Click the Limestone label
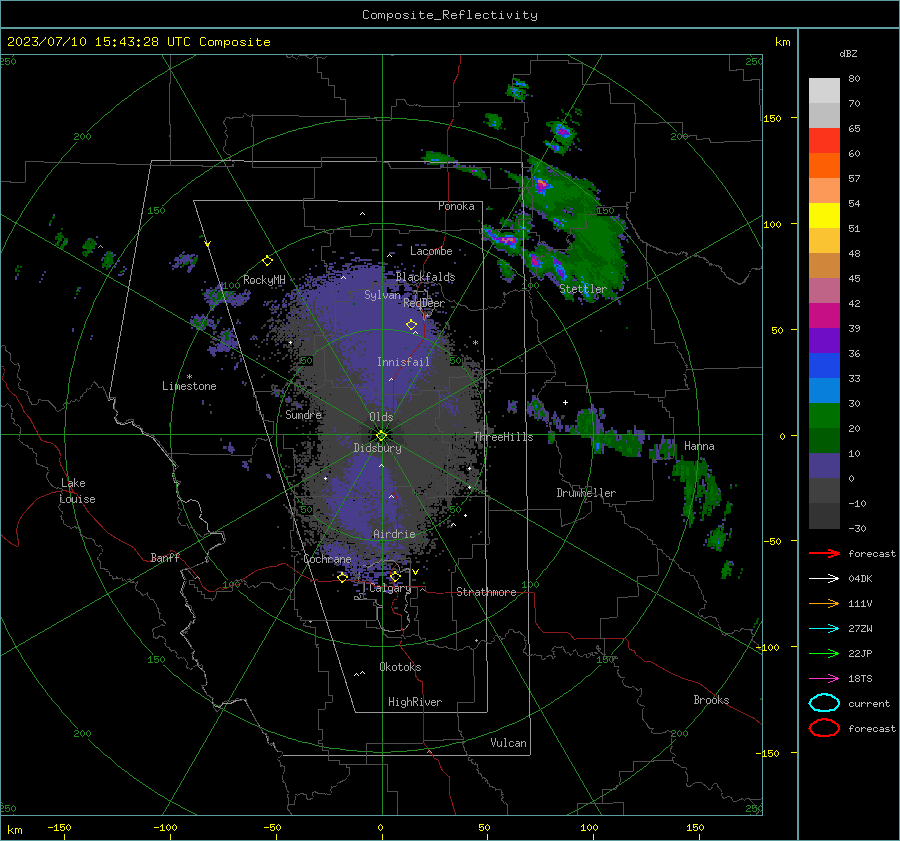 189,386
